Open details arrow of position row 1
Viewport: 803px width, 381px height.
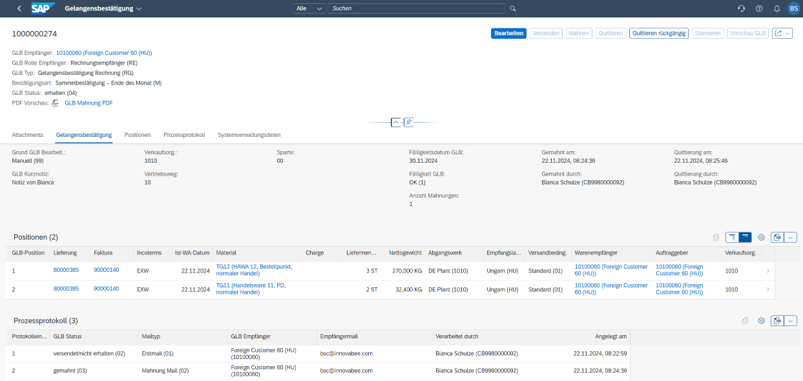tap(768, 270)
